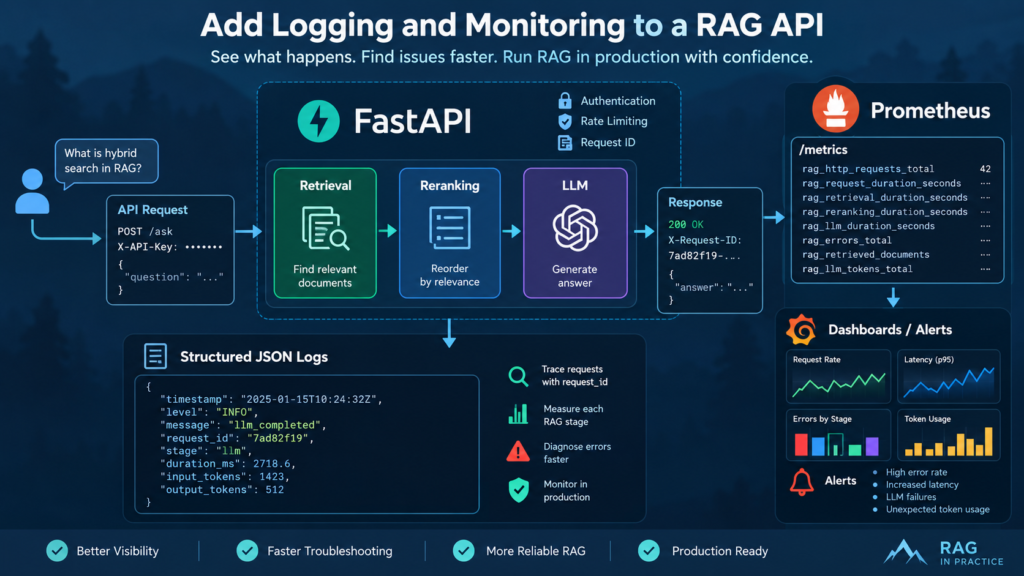This screenshot has height=576, width=1024.
Task: Click the request_id "7ad82f19" log line
Action: click(x=237, y=438)
